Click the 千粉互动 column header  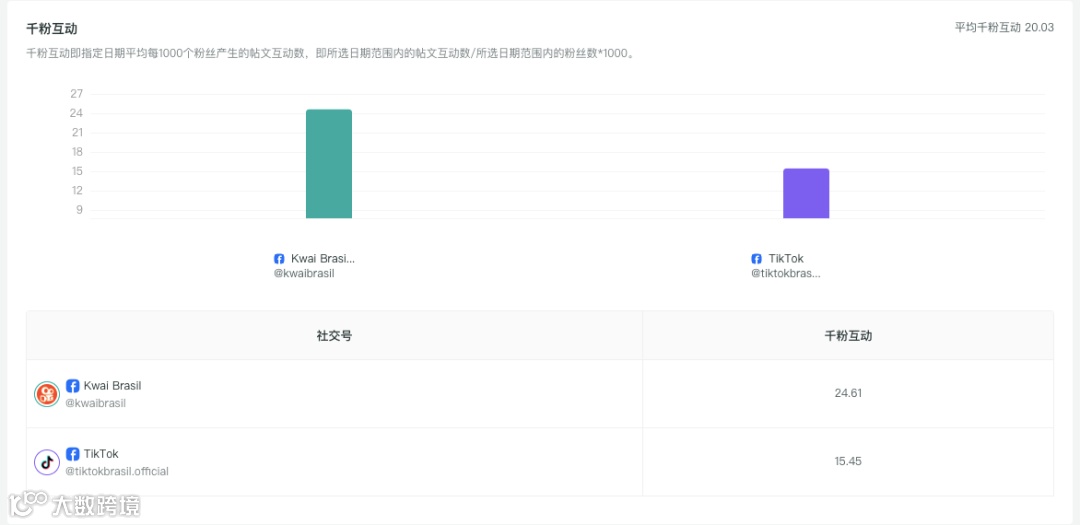pos(848,336)
